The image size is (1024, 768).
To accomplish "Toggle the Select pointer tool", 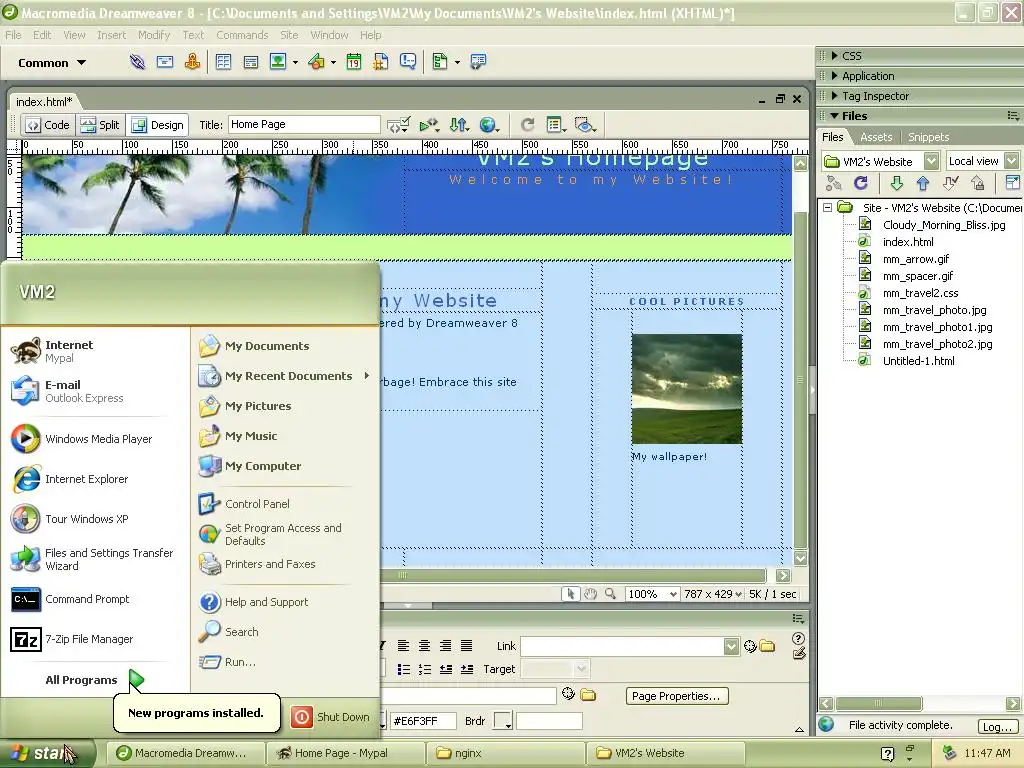I will tap(571, 594).
